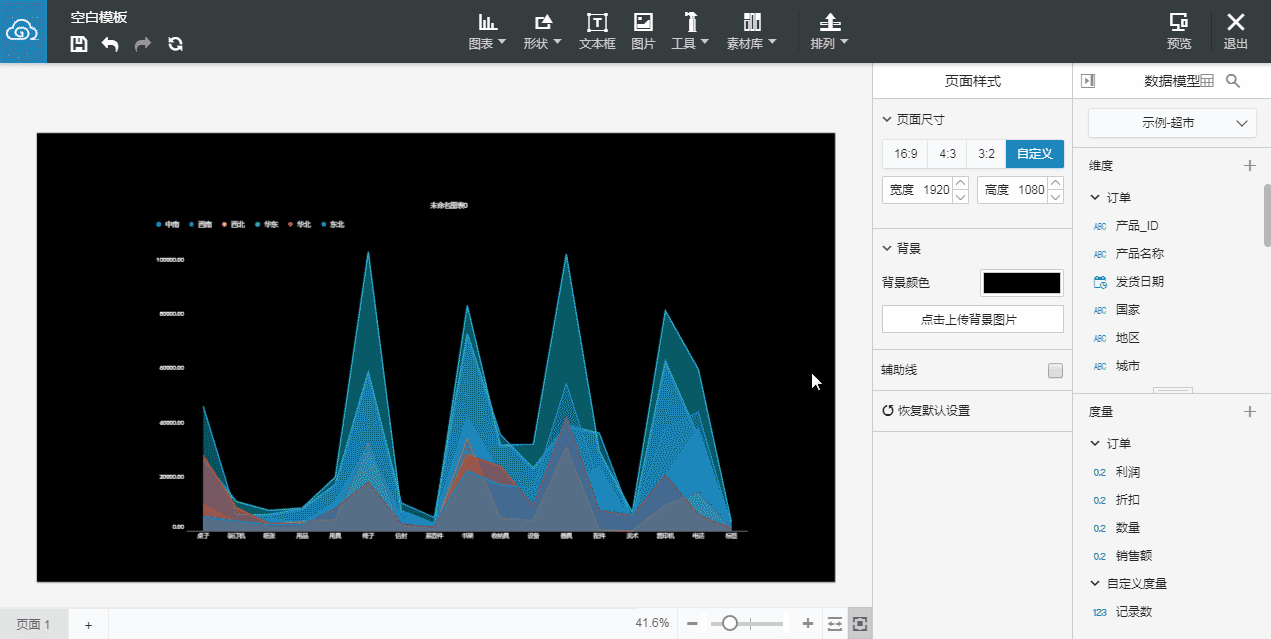Add a new 度量 measure
1271x639 pixels.
(1249, 411)
